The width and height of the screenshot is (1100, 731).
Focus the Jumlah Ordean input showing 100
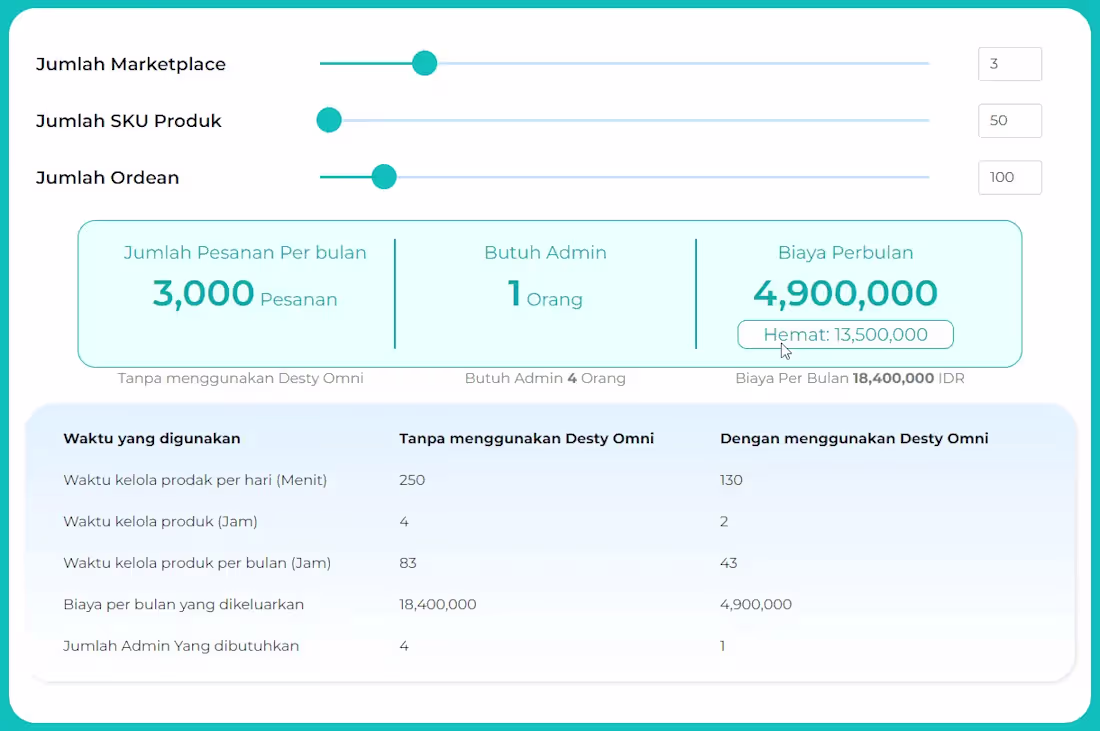coord(1010,177)
